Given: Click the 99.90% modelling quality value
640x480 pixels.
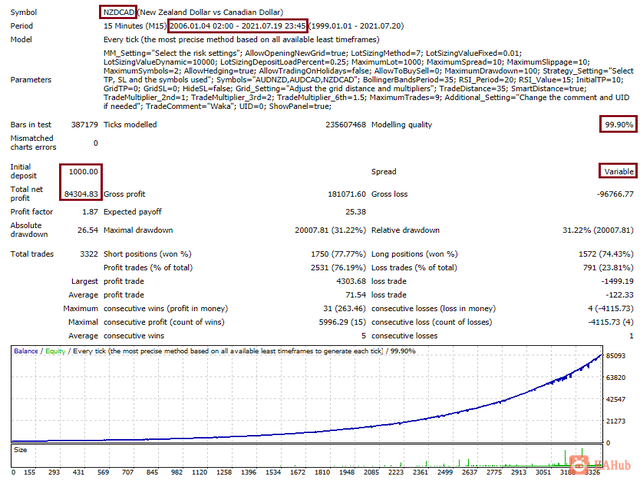Looking at the screenshot, I should point(619,124).
